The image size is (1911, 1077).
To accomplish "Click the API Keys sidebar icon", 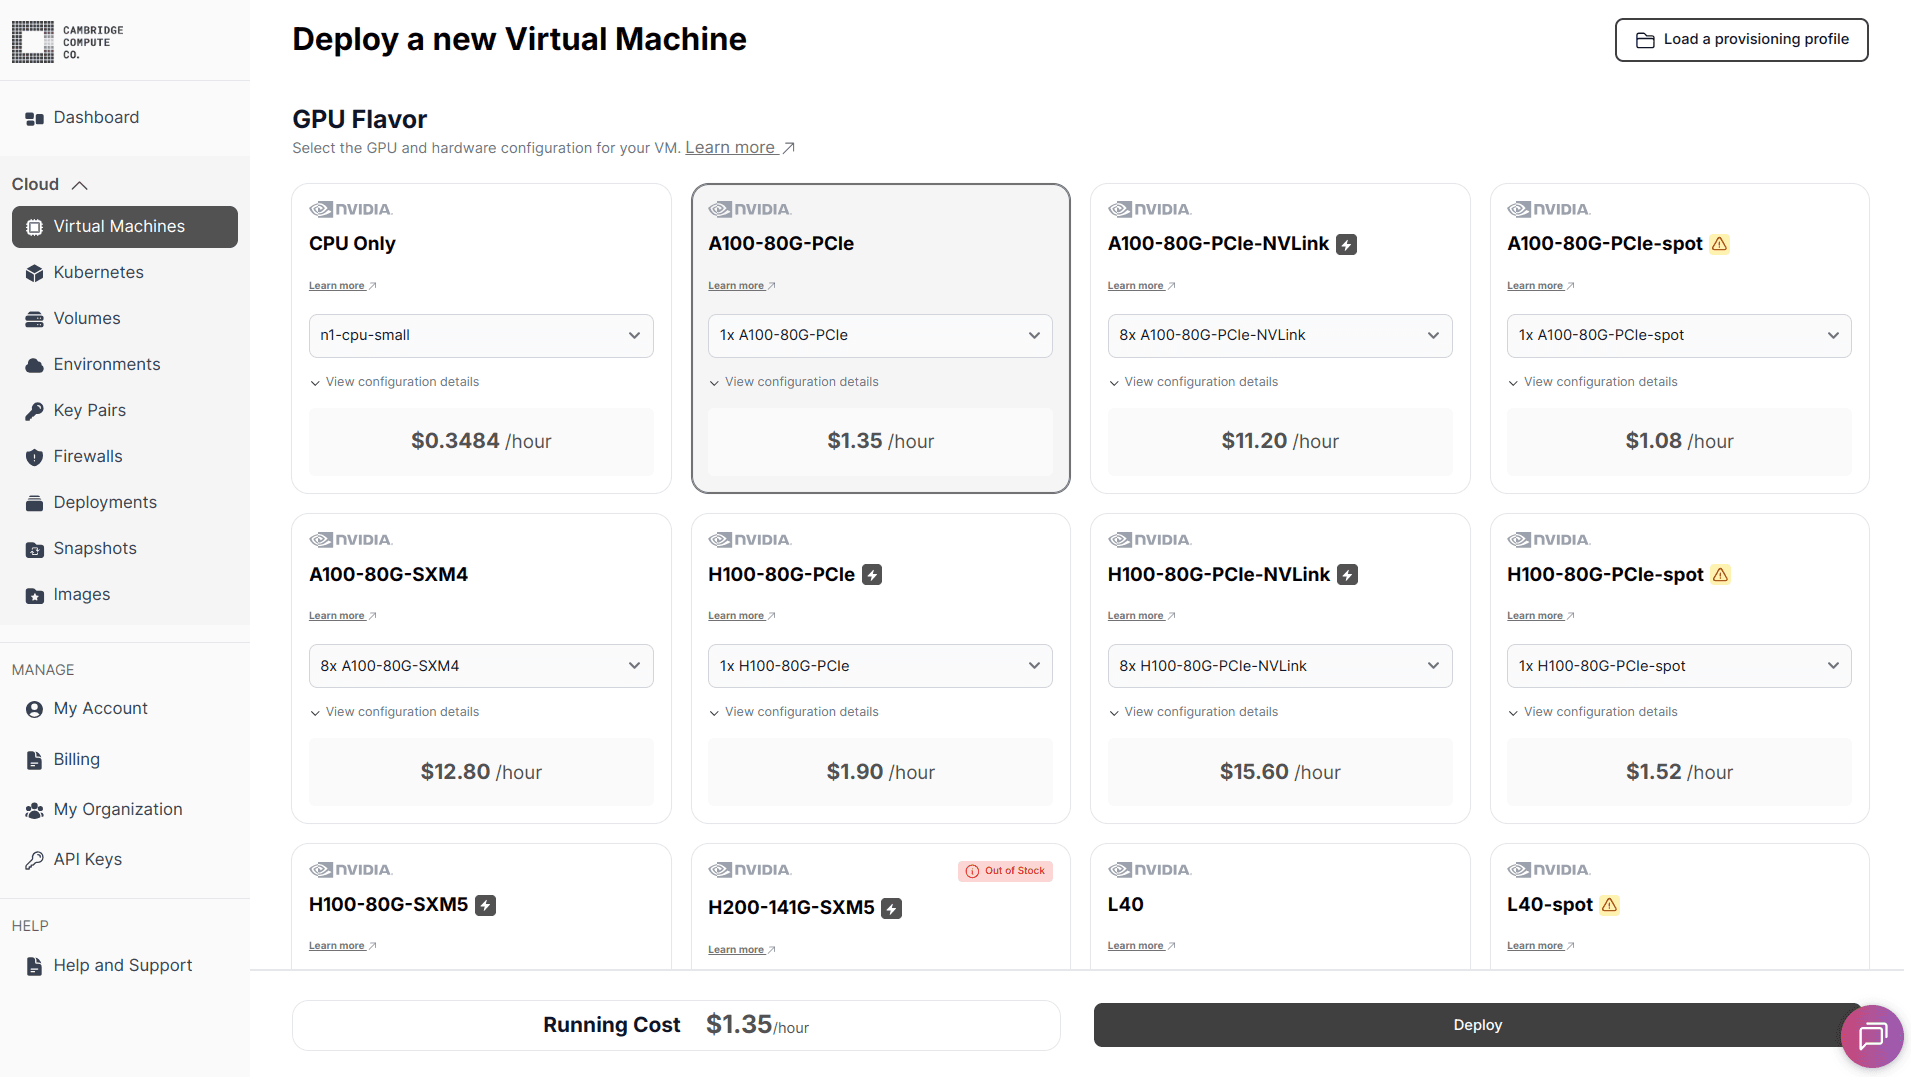I will tap(33, 858).
